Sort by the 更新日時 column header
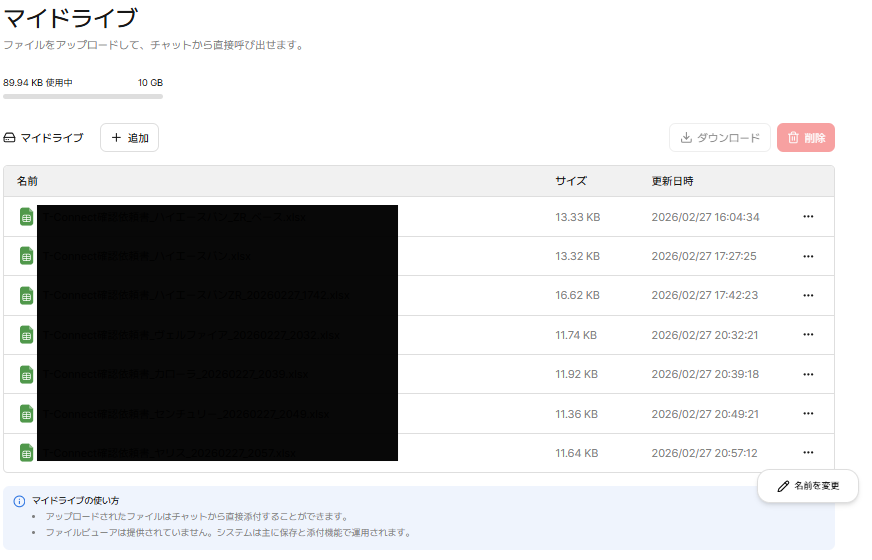872x560 pixels. click(672, 181)
